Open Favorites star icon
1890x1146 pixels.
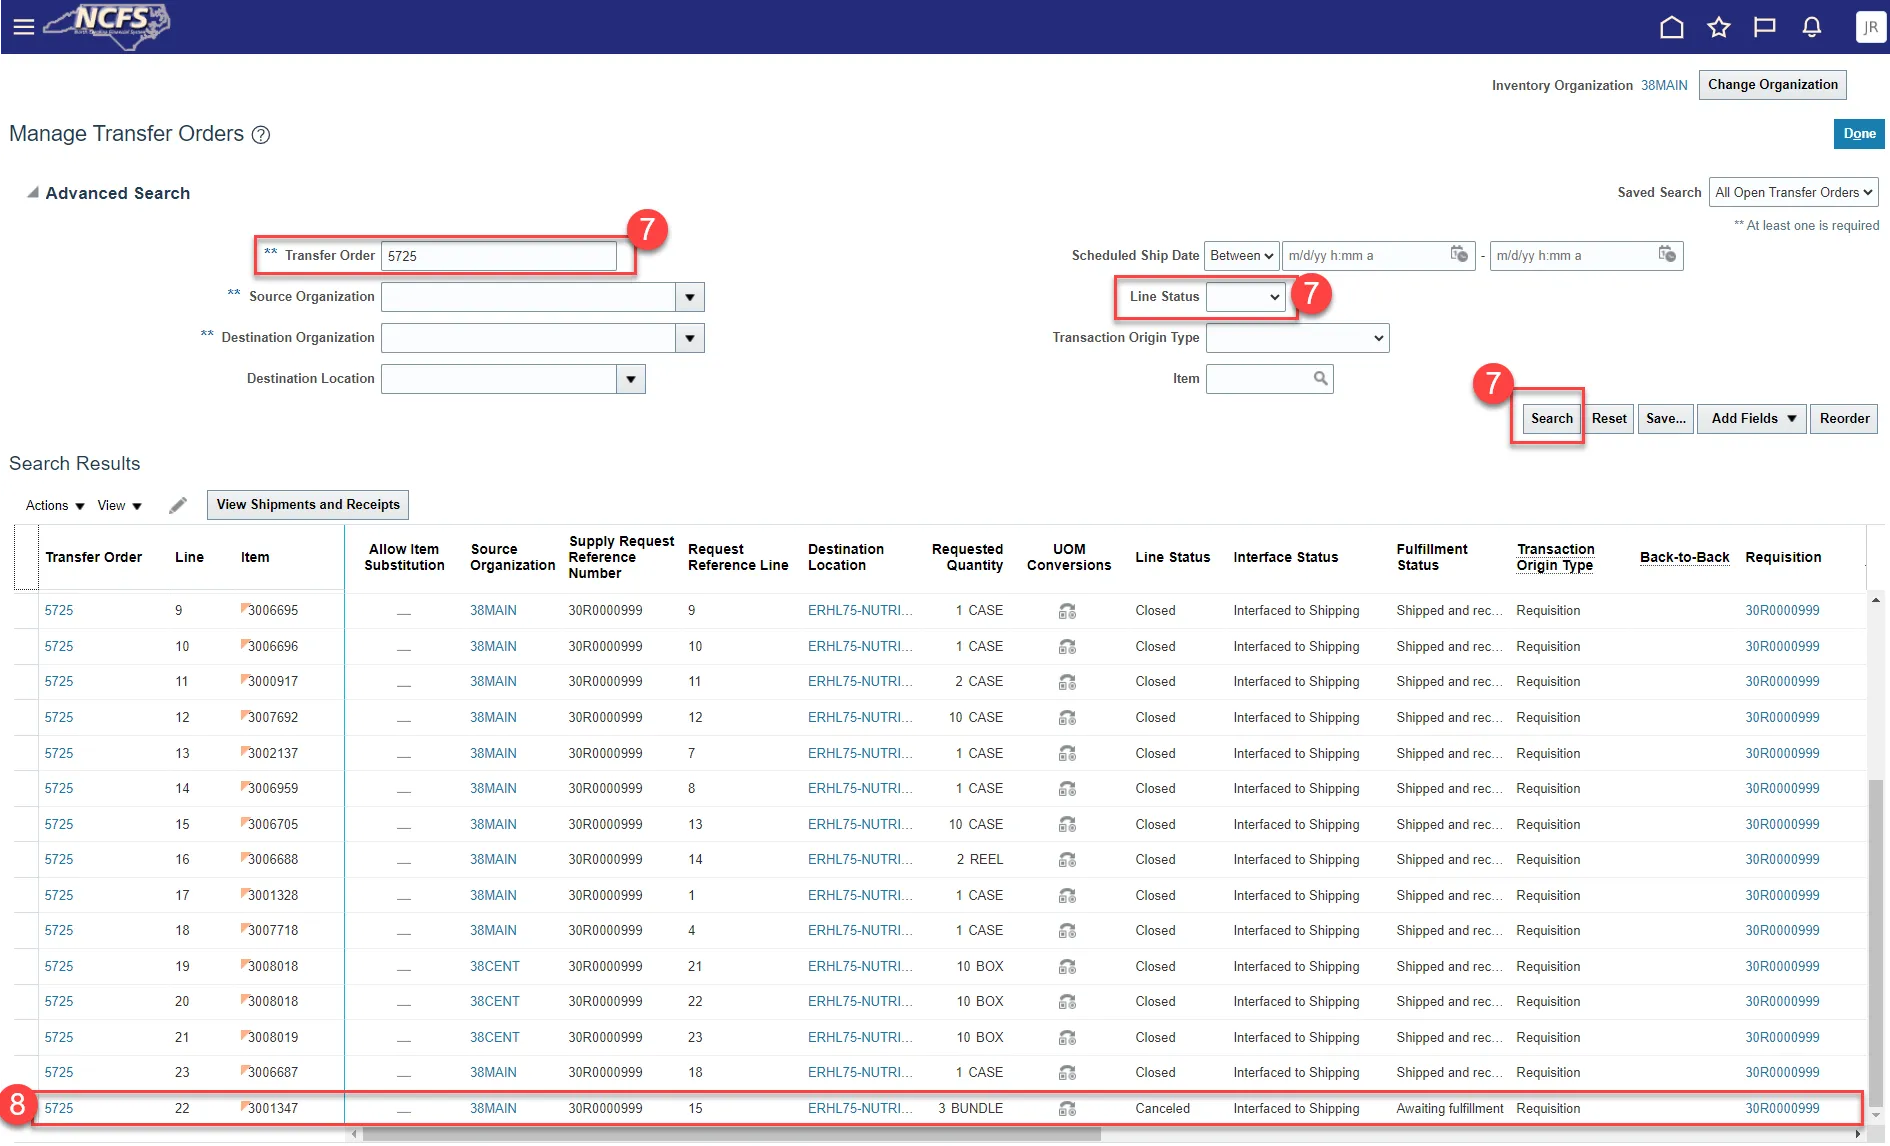point(1718,27)
